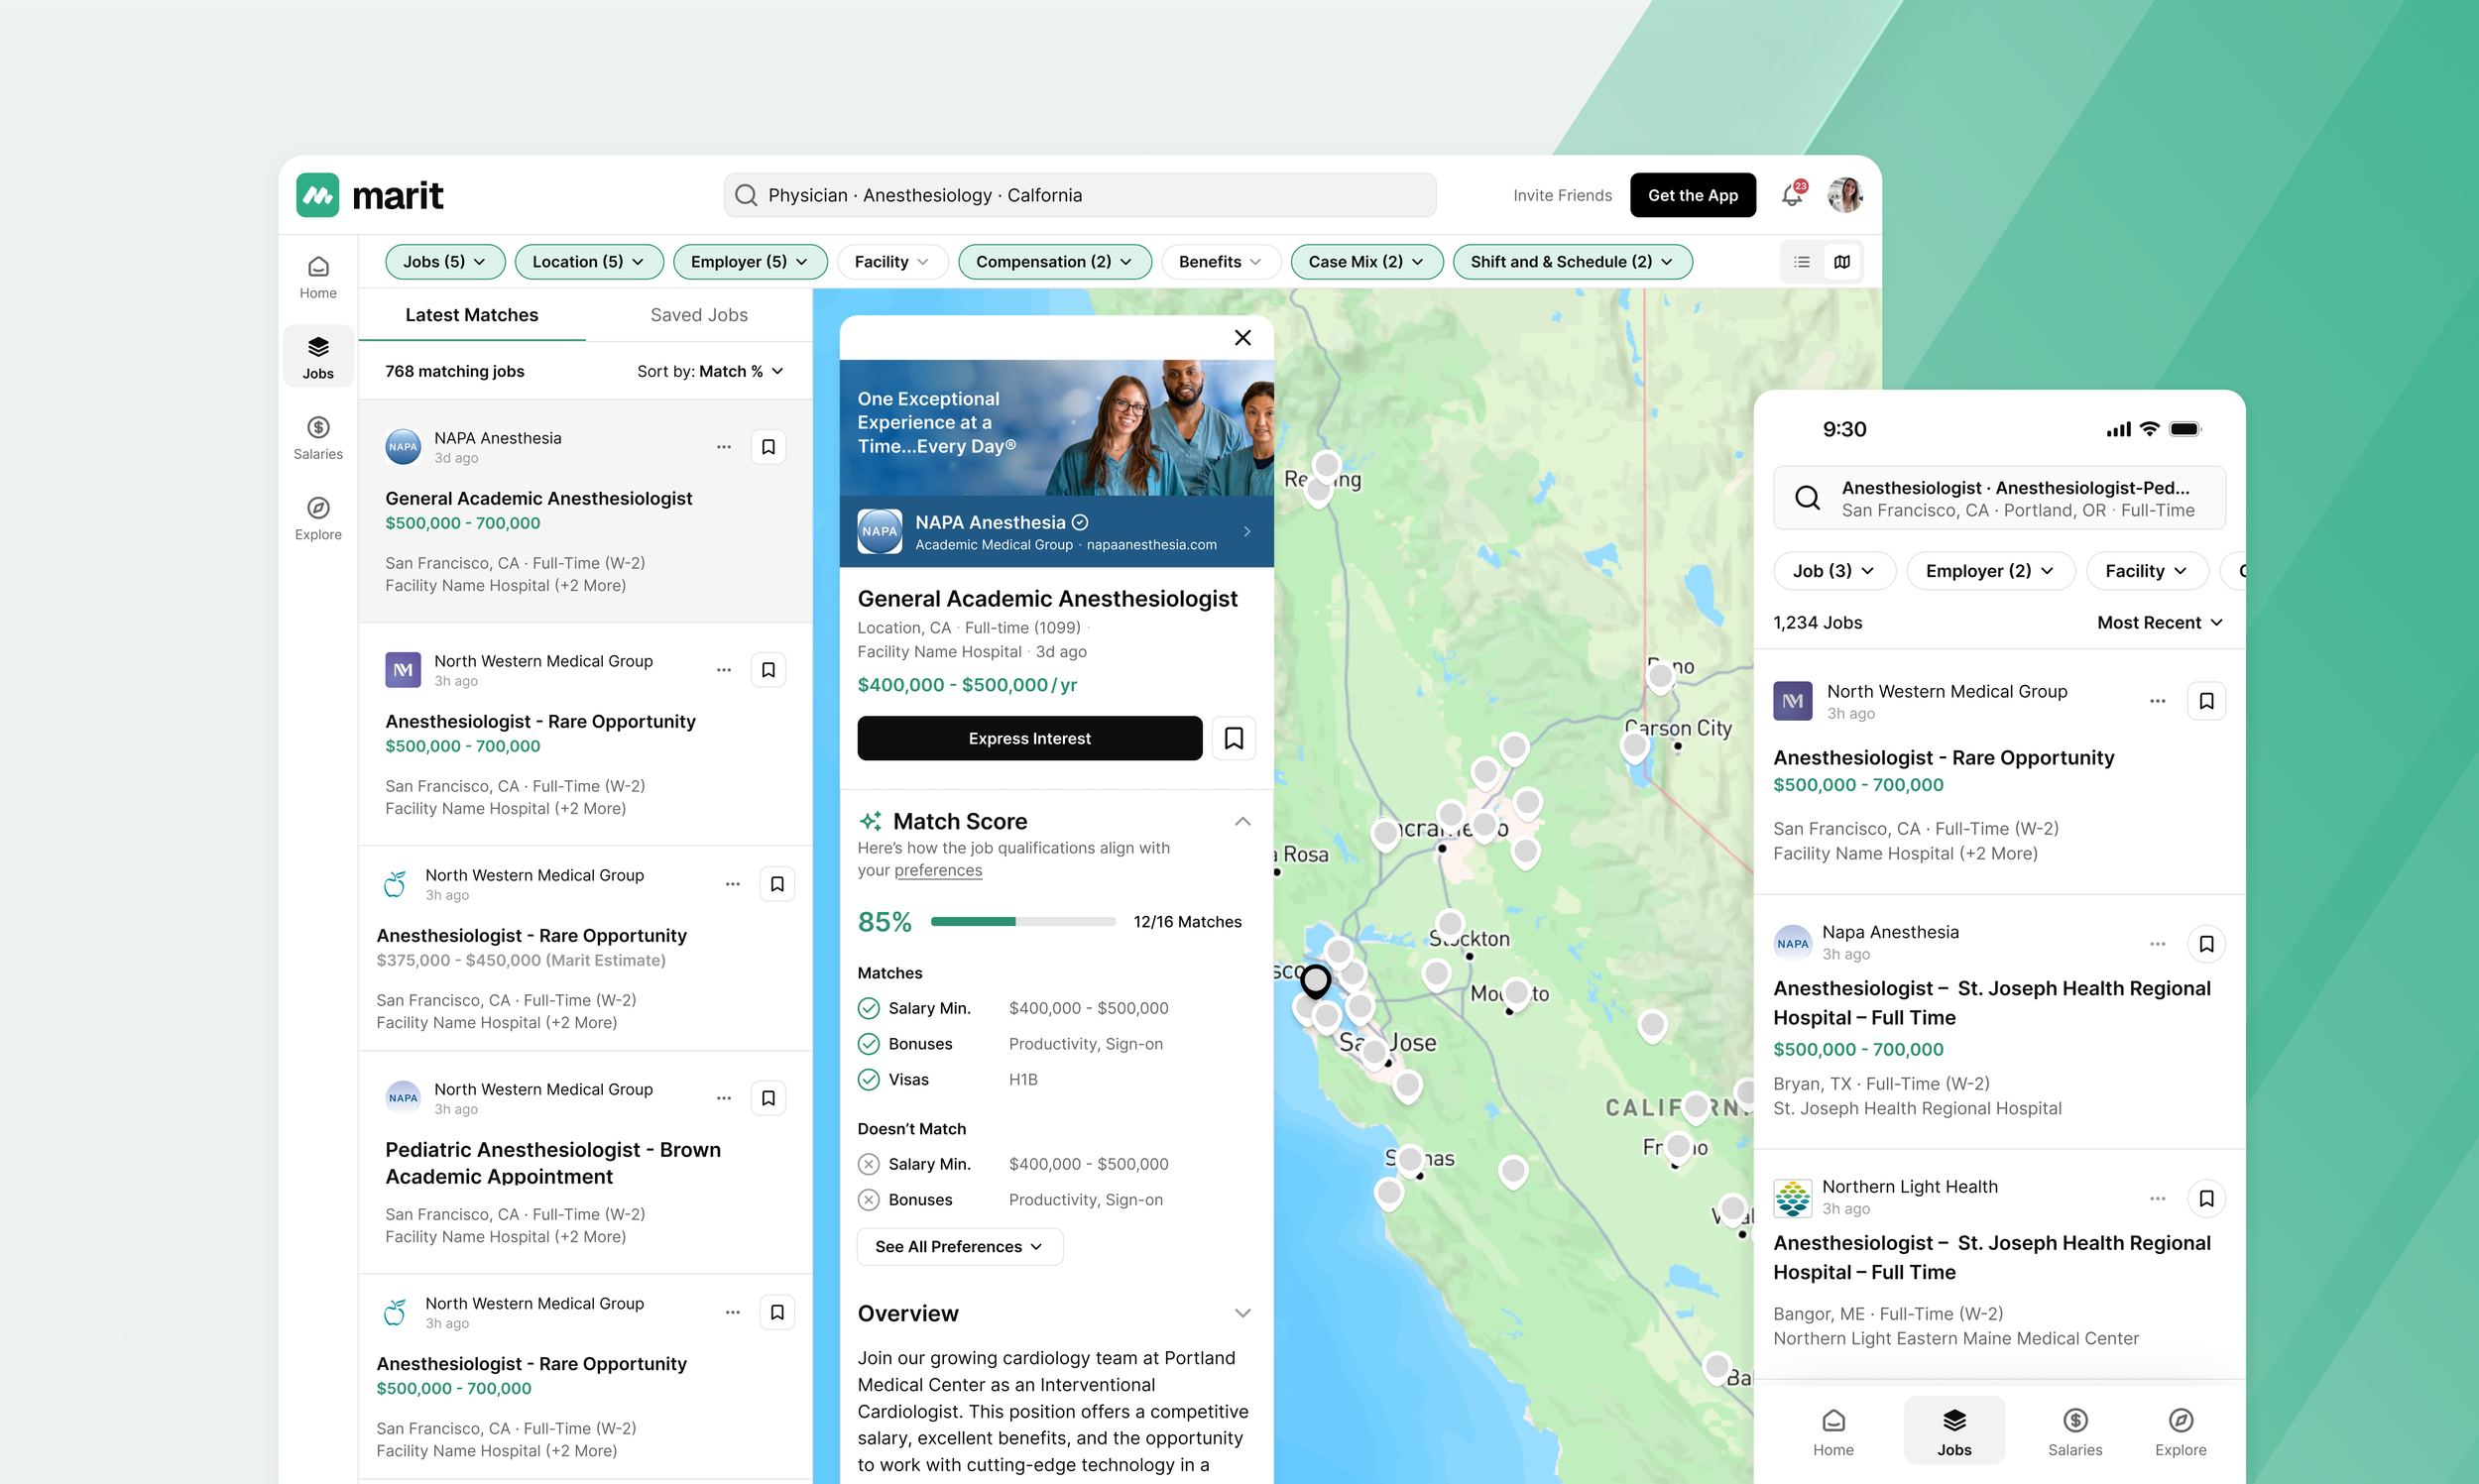Open Salaries in left sidebar
This screenshot has width=2479, height=1484.
(318, 438)
